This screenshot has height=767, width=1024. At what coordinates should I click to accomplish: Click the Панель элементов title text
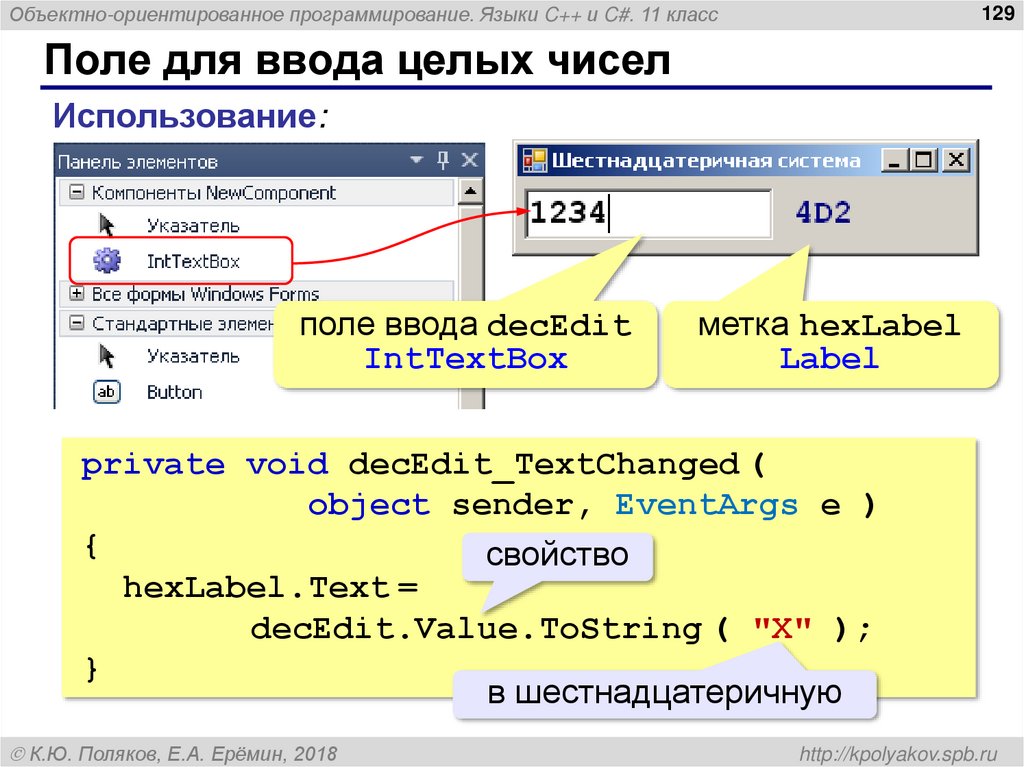[137, 161]
